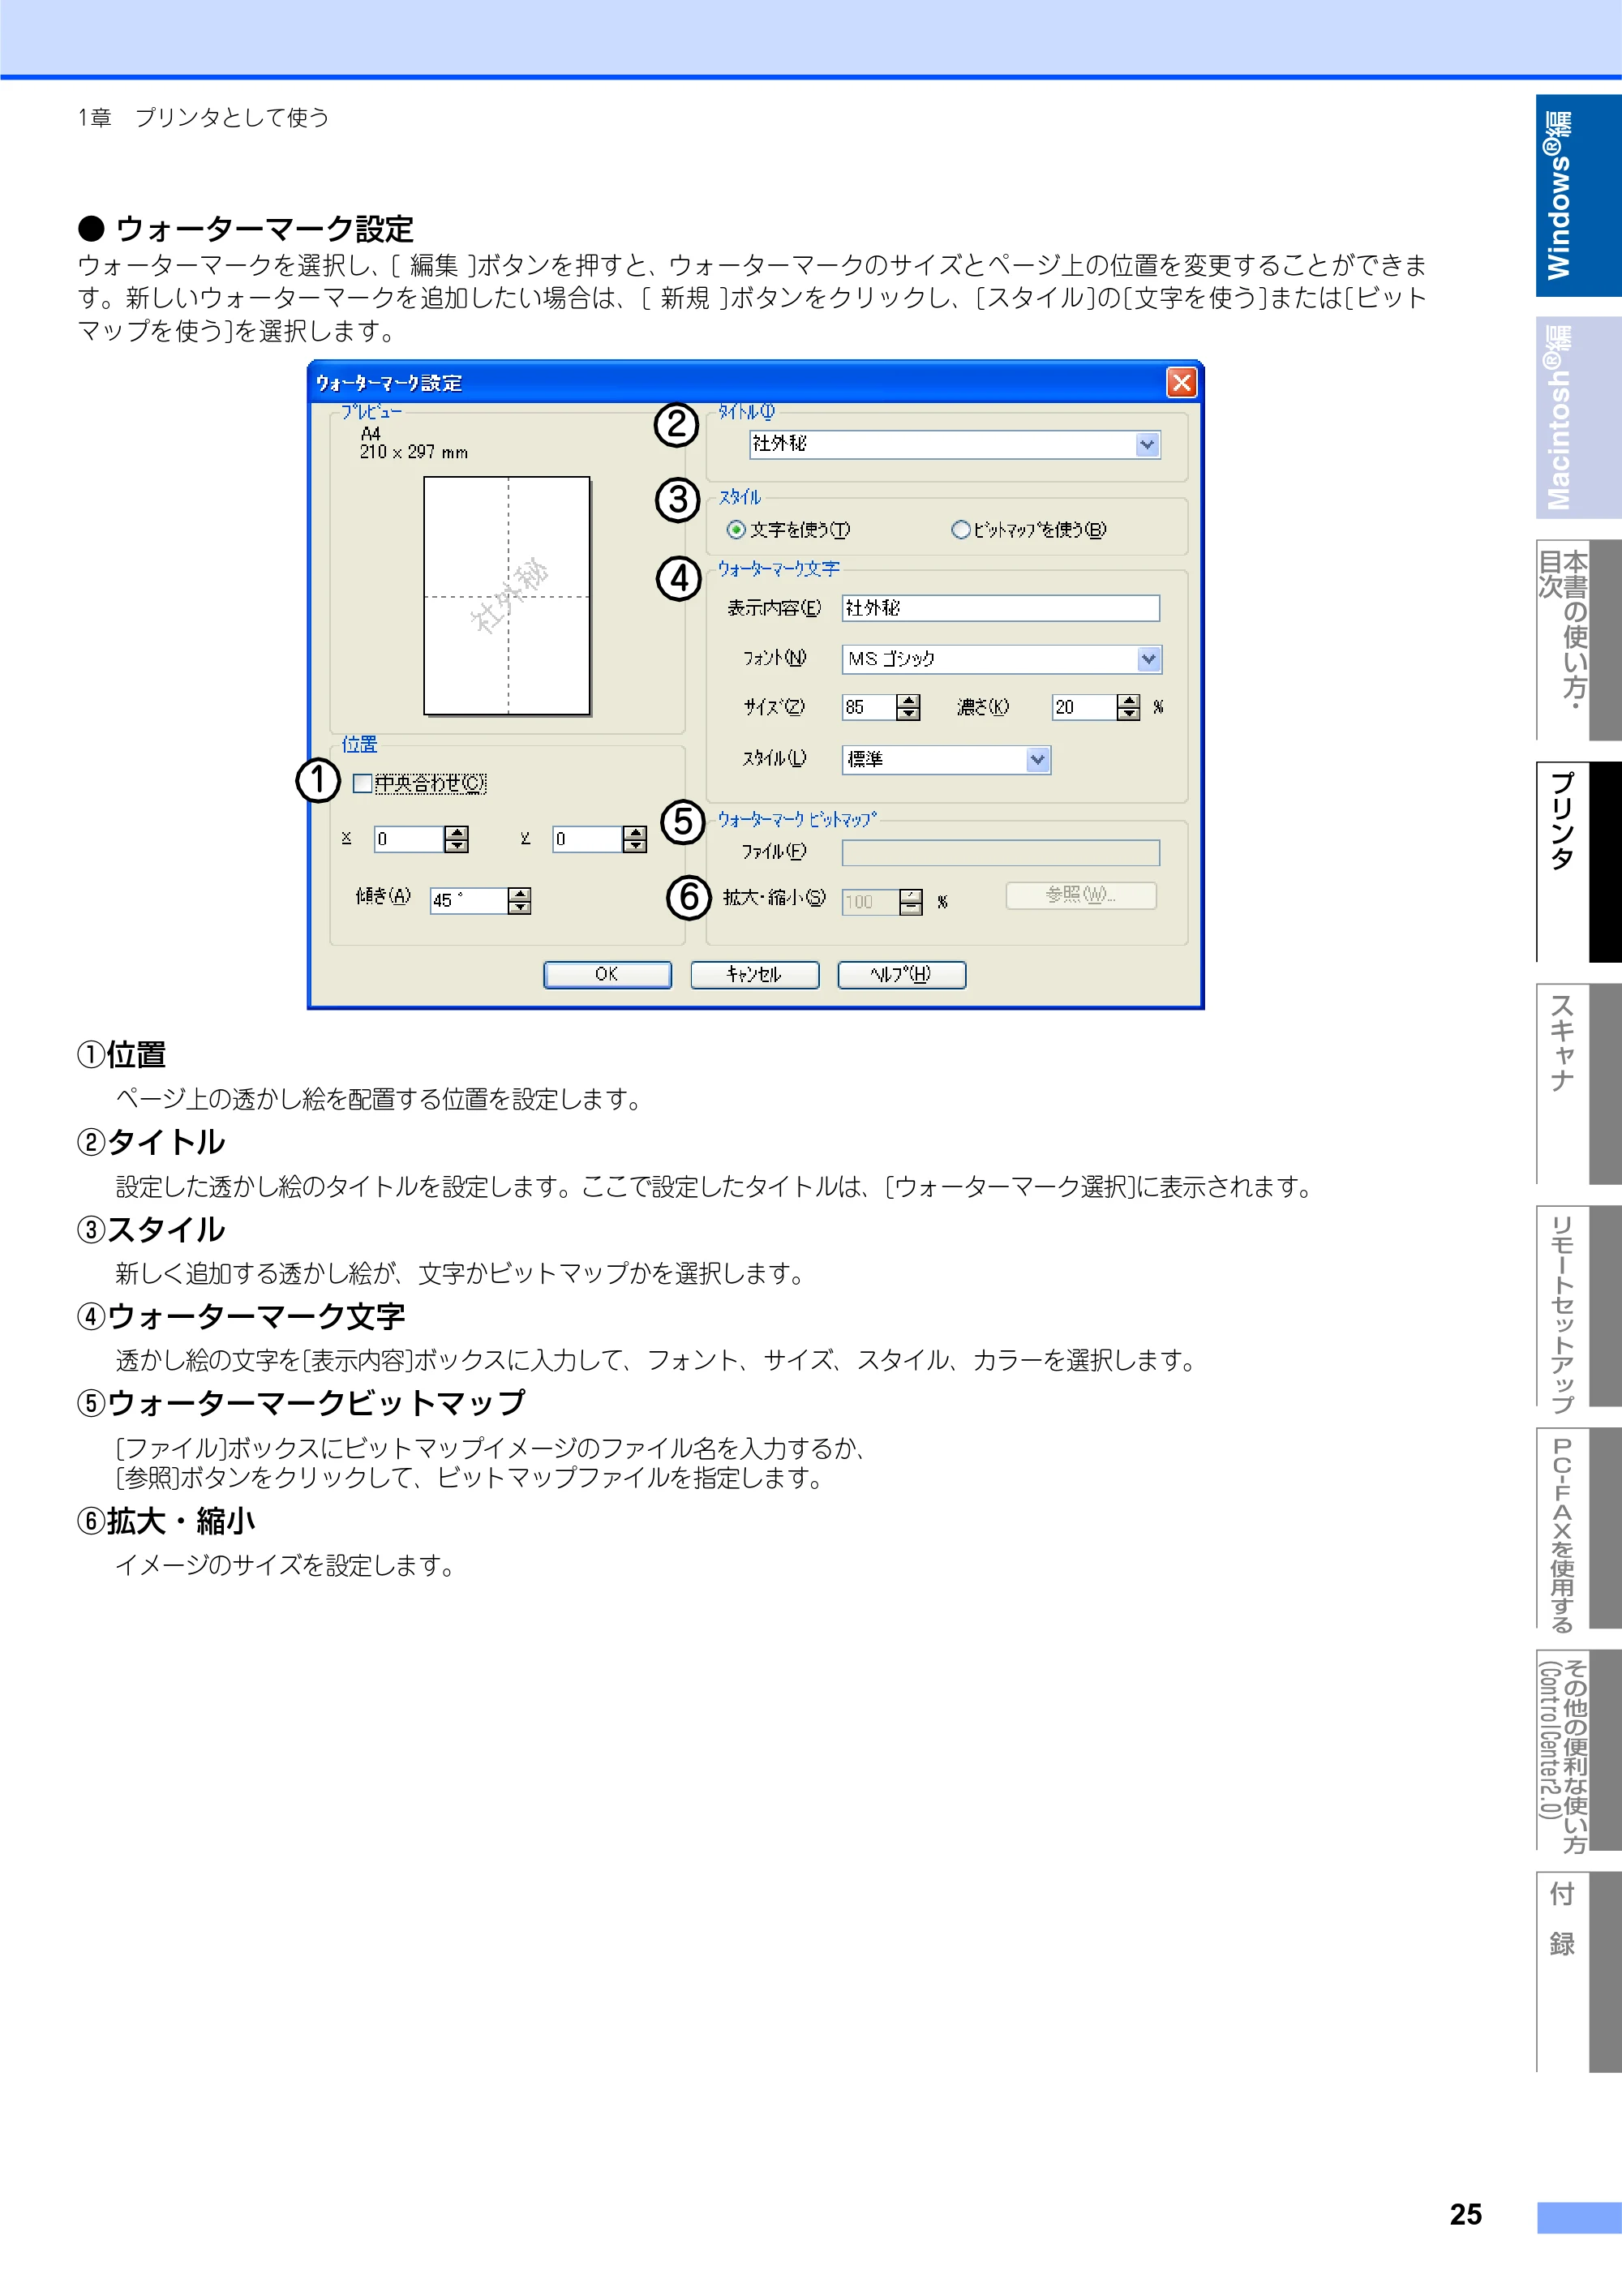Open the リモートセットアップ side tab
The width and height of the screenshot is (1622, 2296).
pos(1578,1306)
